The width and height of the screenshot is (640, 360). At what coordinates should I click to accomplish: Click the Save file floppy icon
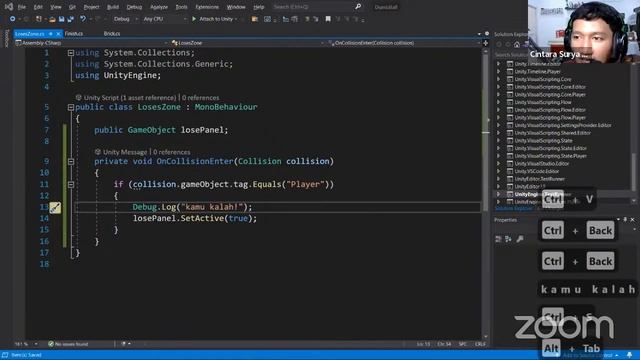pyautogui.click(x=61, y=19)
